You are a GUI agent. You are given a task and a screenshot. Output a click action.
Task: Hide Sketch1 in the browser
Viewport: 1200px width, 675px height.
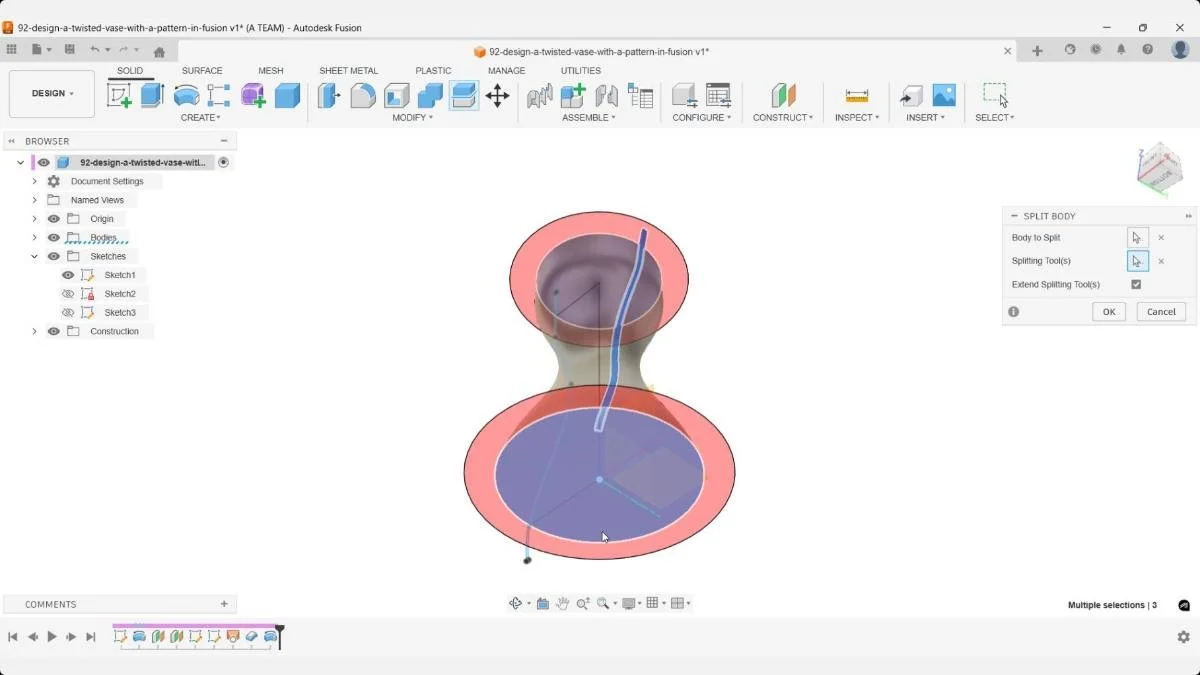(x=68, y=274)
